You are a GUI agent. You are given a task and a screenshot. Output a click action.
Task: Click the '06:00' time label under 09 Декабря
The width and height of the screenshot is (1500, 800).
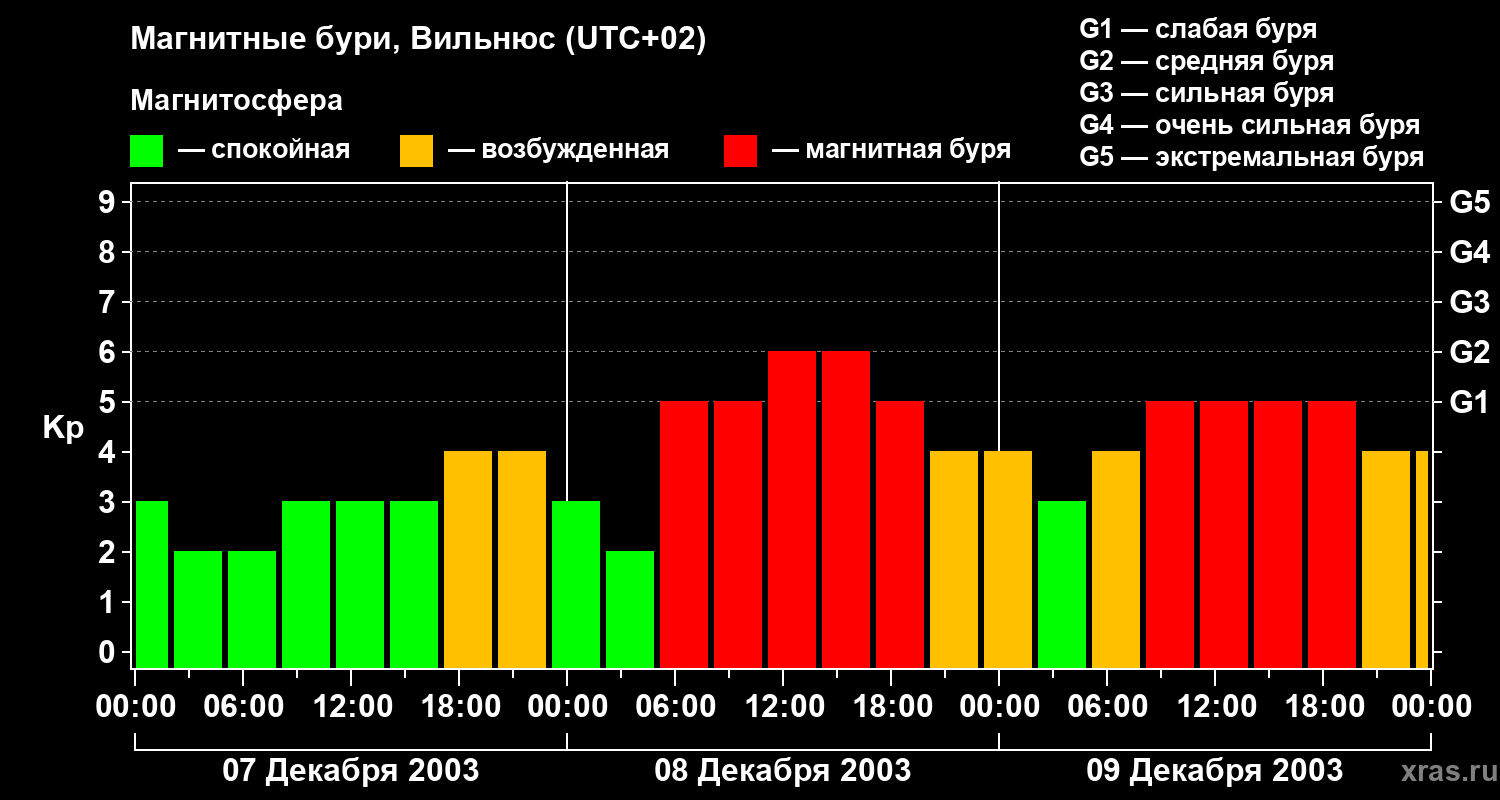point(1107,706)
